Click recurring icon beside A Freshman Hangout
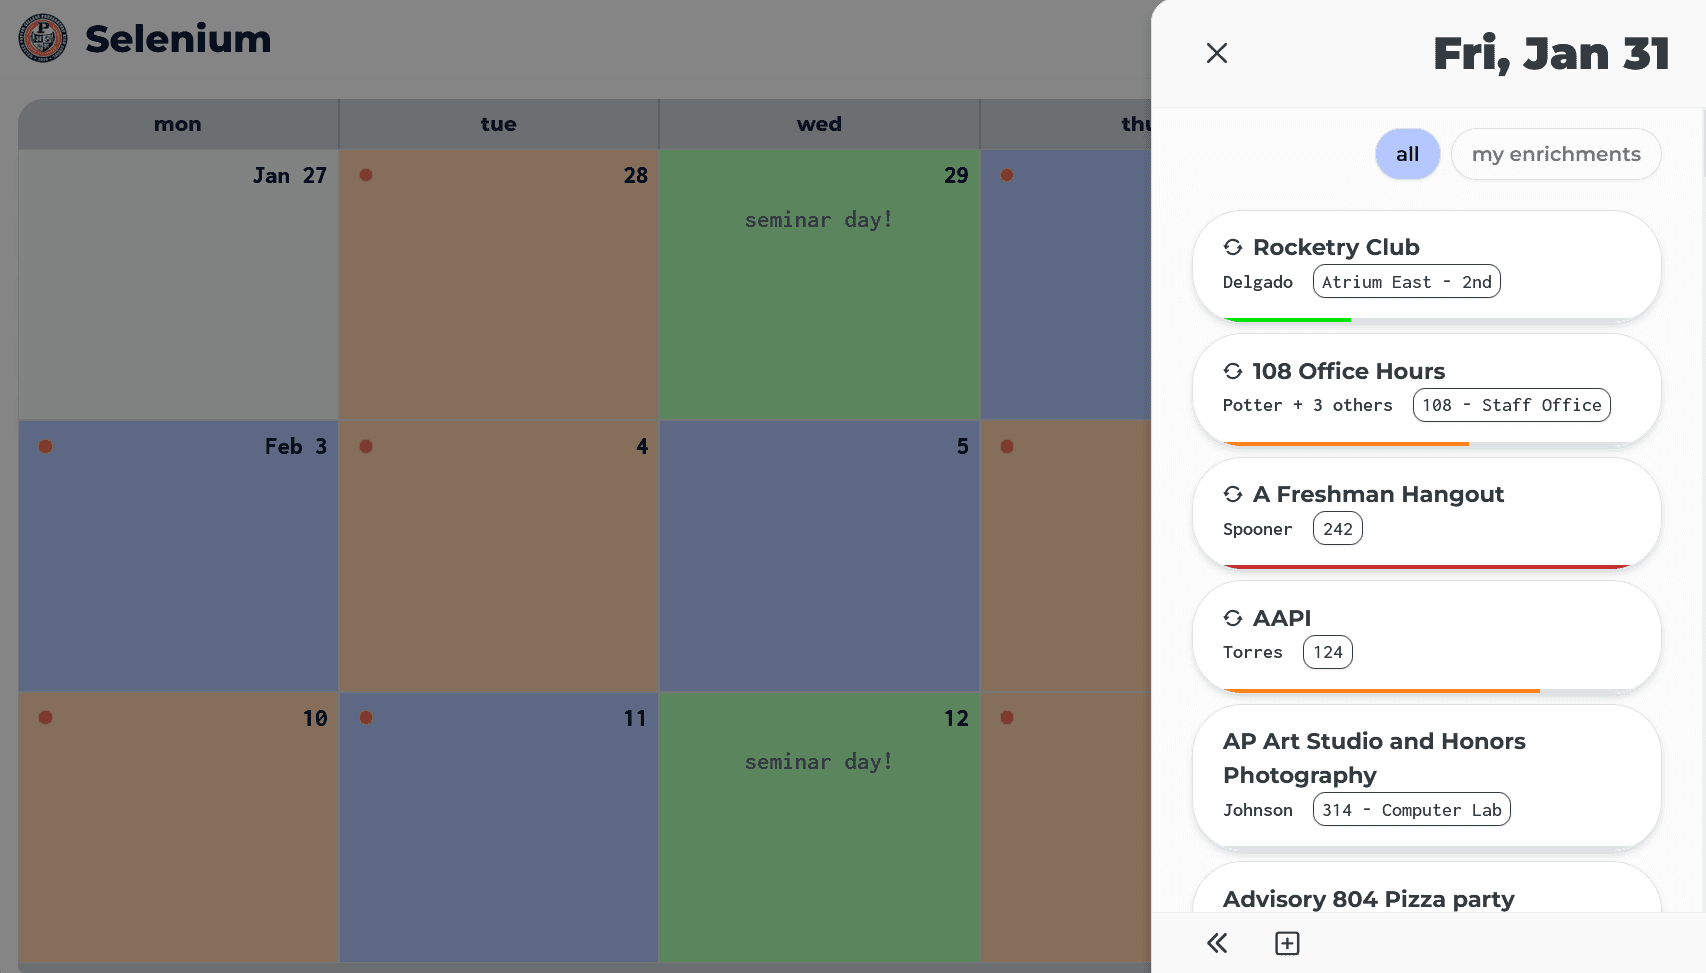Viewport: 1706px width, 973px height. [x=1233, y=494]
